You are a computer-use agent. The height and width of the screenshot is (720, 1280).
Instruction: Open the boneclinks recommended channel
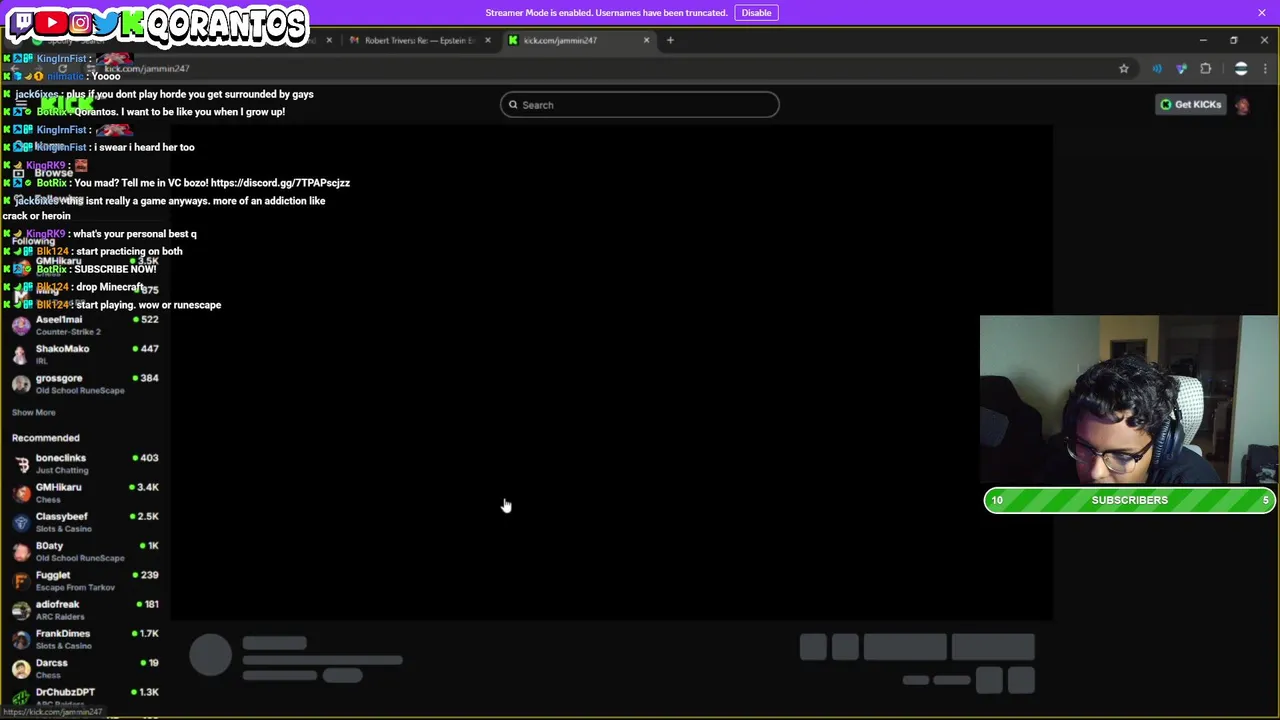point(85,463)
